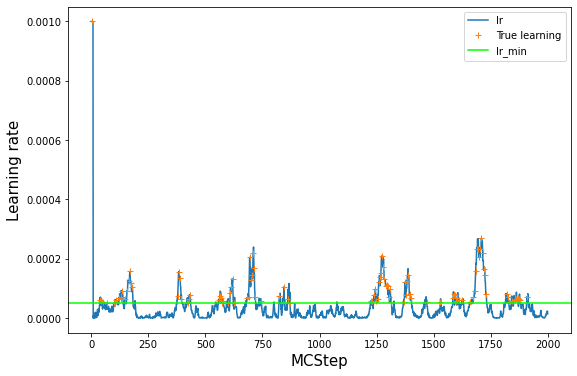Click the x-axis tick label 1250
The width and height of the screenshot is (577, 376).
[376, 344]
